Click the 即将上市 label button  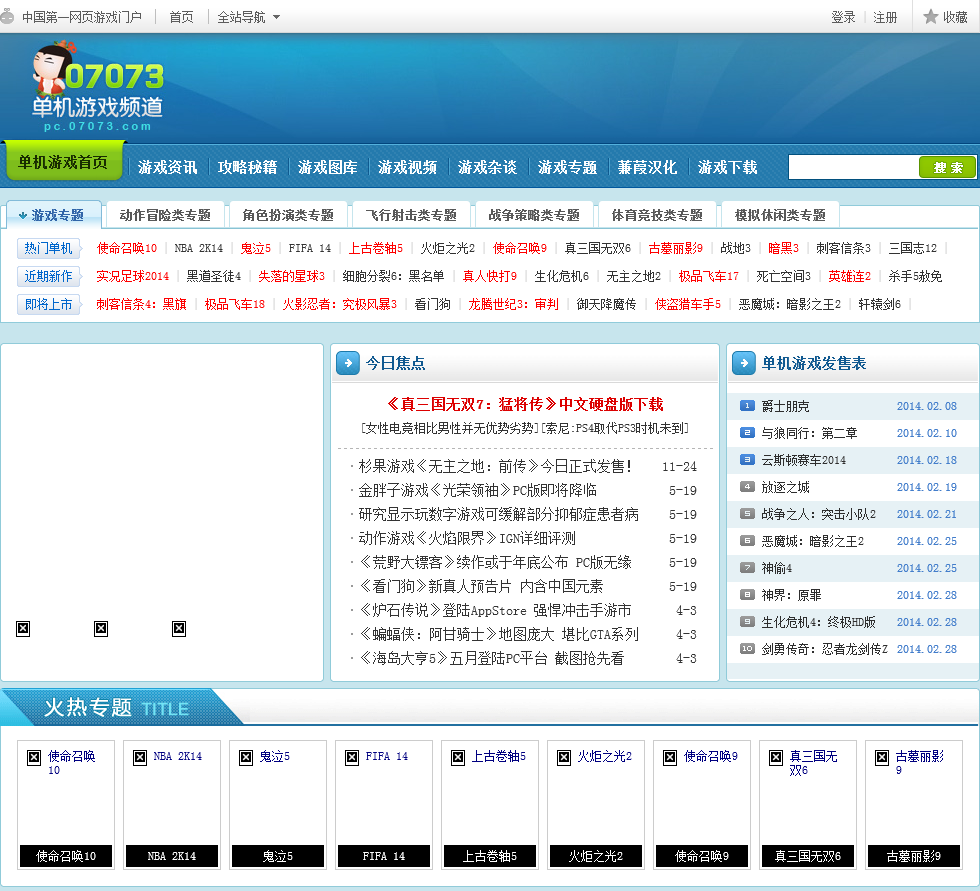[x=48, y=304]
